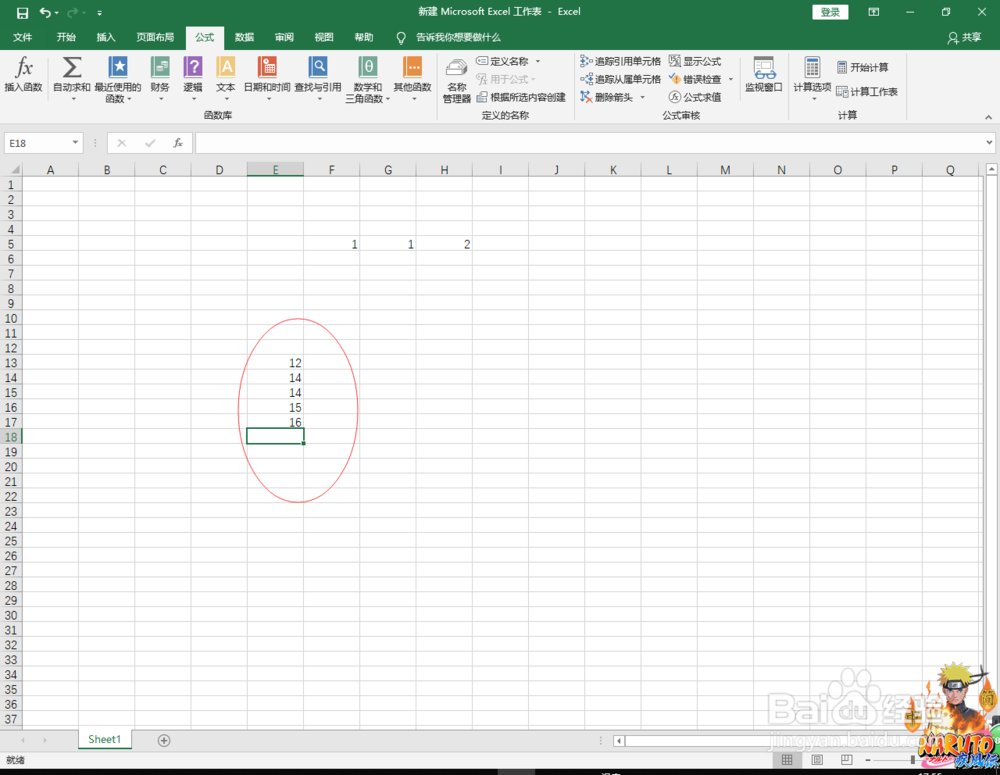Select cell H5 containing 2
Viewport: 1000px width, 775px height.
[444, 244]
